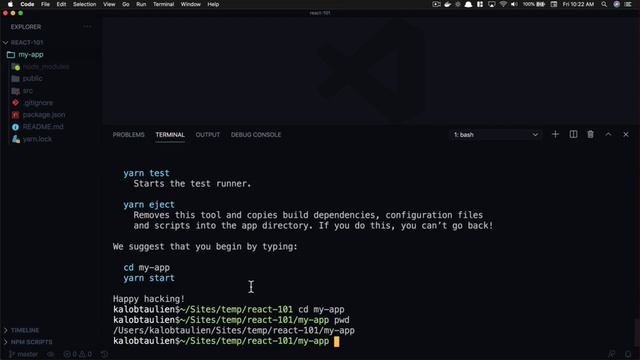Open the Edit menu
The height and width of the screenshot is (360, 640).
(x=61, y=4)
